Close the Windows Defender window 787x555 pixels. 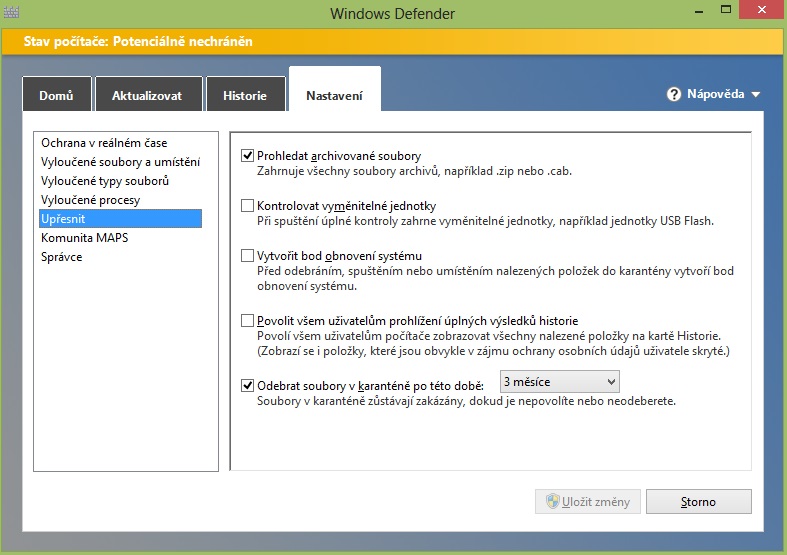(762, 10)
